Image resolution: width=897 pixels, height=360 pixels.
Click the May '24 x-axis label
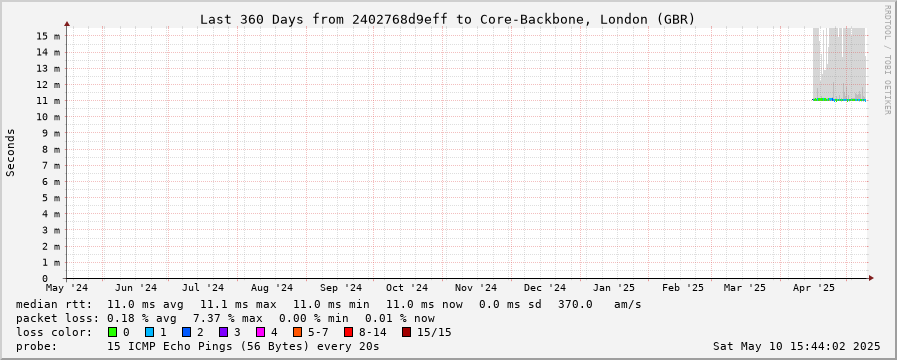(67, 287)
